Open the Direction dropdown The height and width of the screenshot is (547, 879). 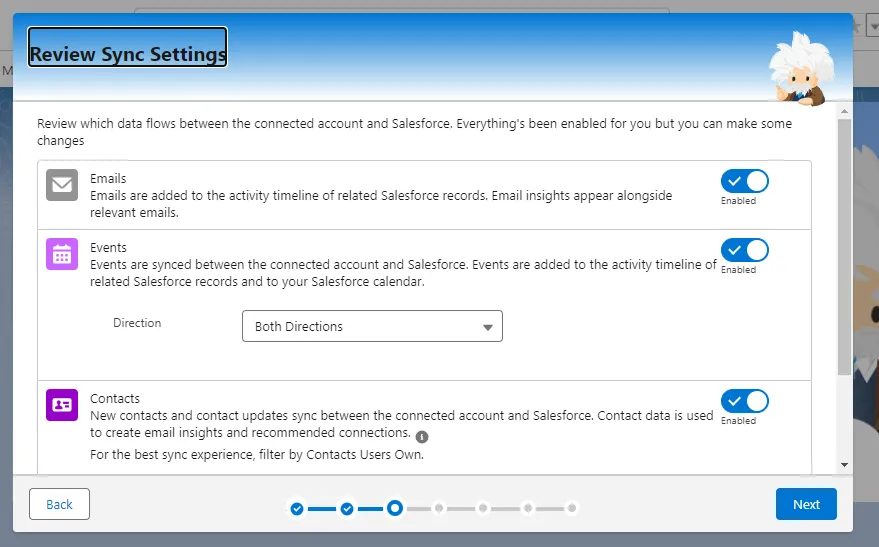372,327
